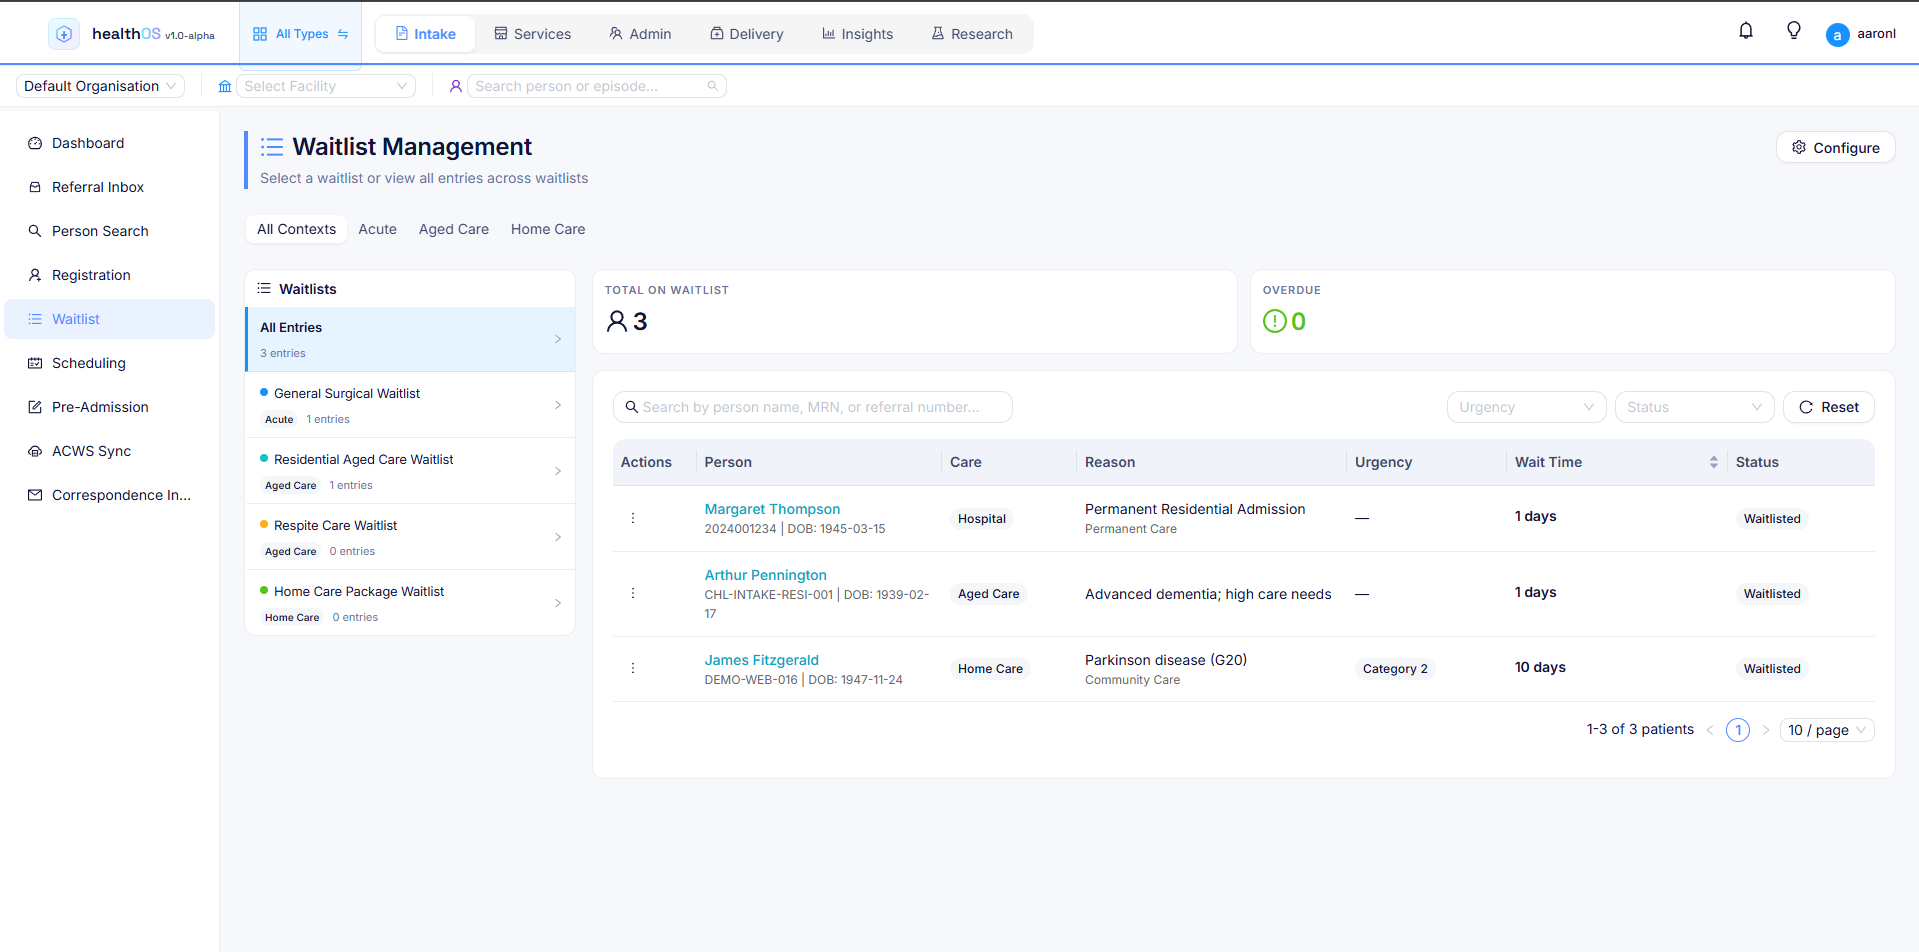
Task: Switch to the Services tab
Action: pyautogui.click(x=533, y=34)
